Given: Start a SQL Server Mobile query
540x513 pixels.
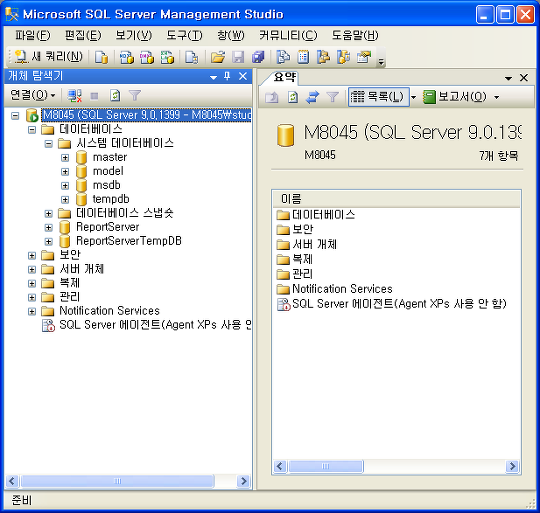Looking at the screenshot, I should tap(191, 57).
